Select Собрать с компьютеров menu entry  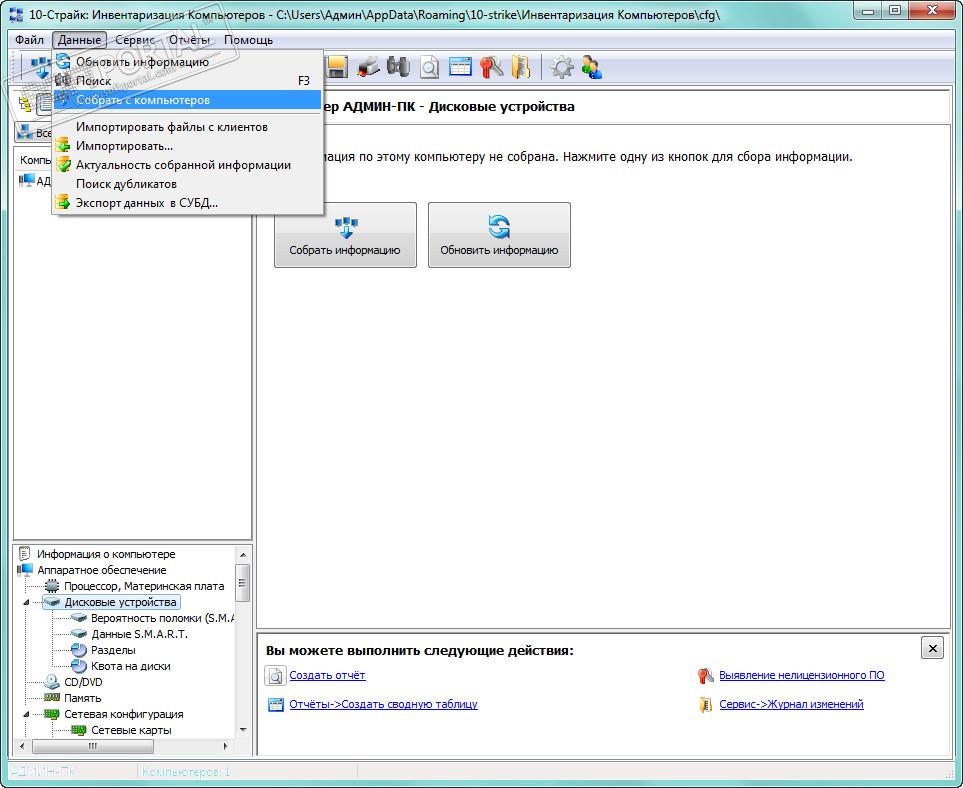(x=187, y=100)
